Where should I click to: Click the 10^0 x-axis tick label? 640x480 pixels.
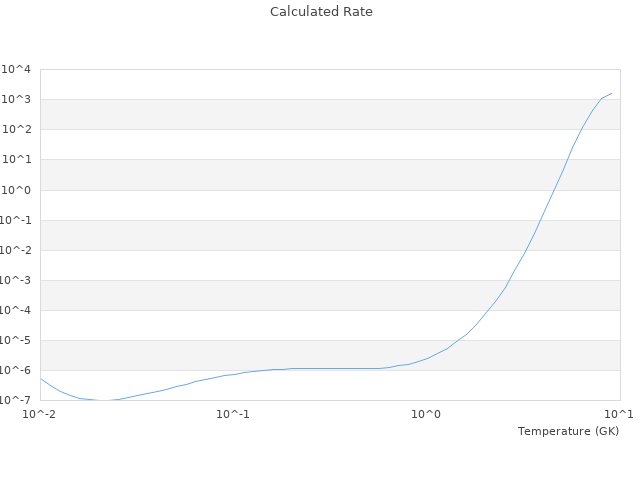pyautogui.click(x=427, y=413)
